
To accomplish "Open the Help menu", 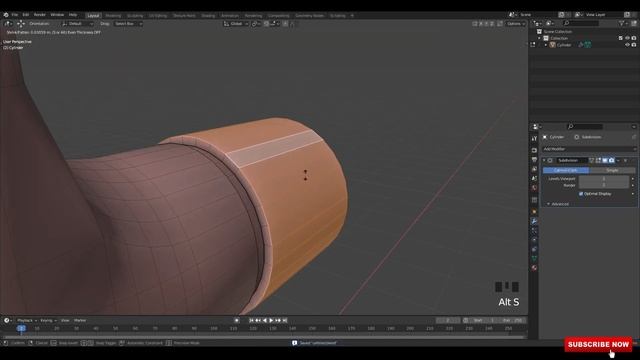I will point(73,15).
